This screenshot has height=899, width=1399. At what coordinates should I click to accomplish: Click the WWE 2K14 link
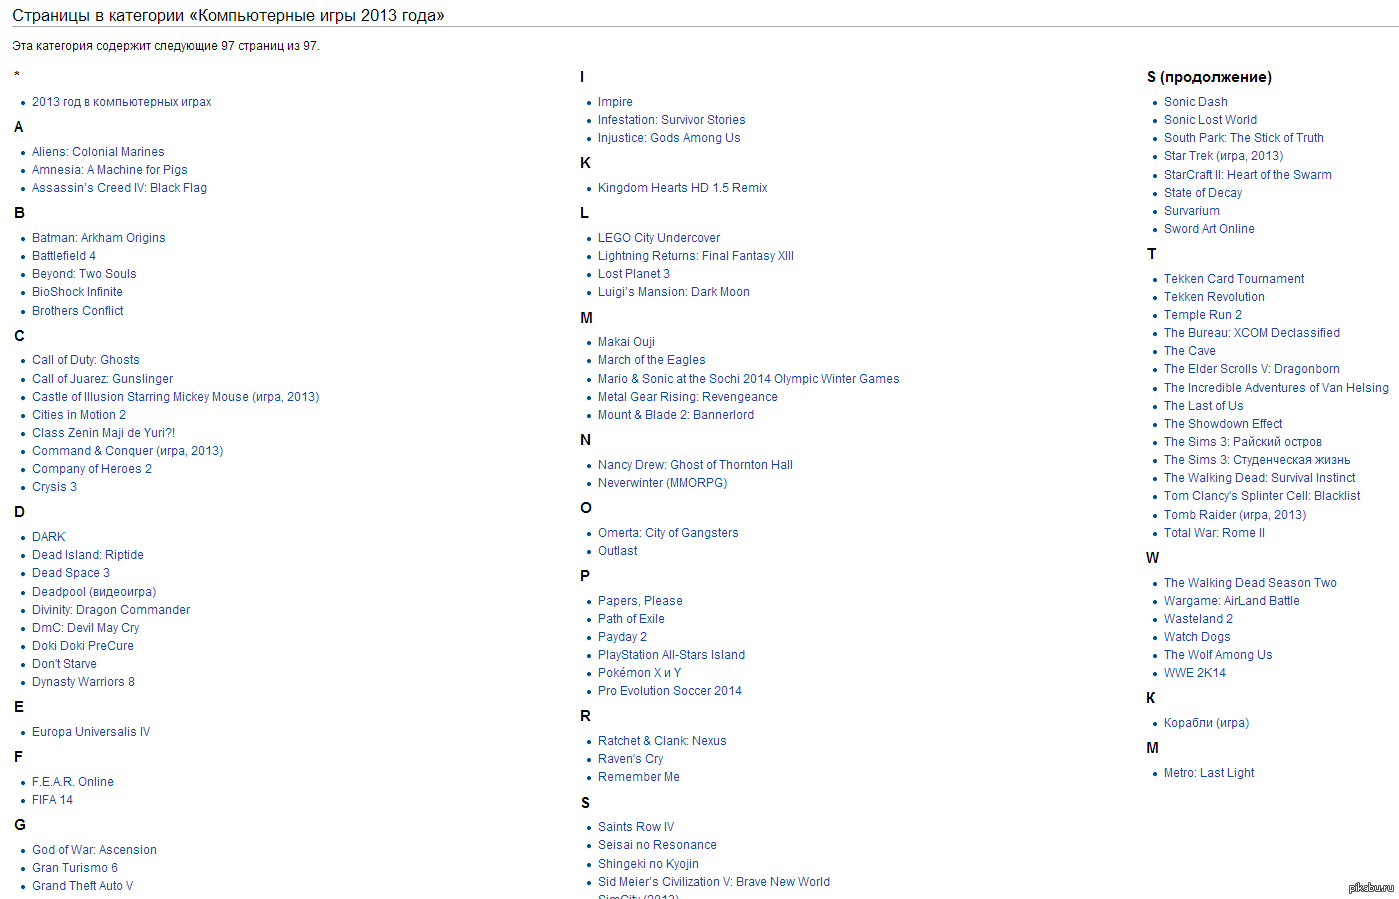pyautogui.click(x=1195, y=673)
